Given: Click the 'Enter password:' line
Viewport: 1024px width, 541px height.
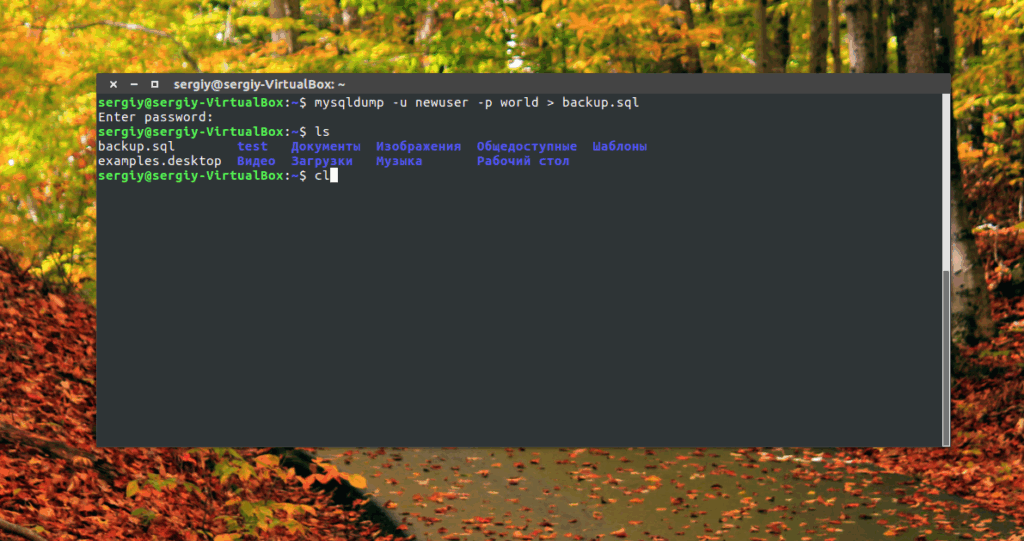Looking at the screenshot, I should coord(156,118).
